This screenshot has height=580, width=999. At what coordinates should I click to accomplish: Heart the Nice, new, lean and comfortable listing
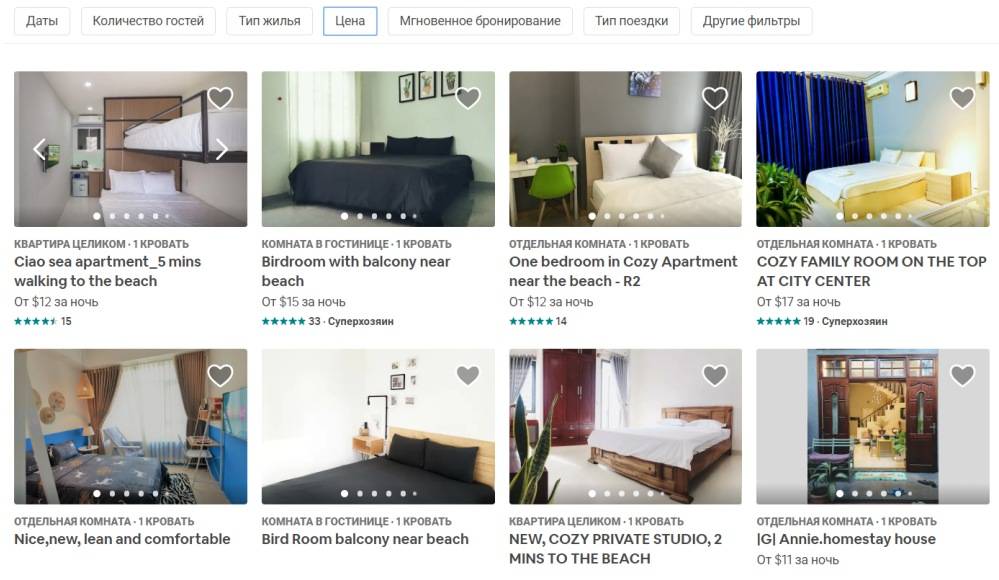click(220, 375)
